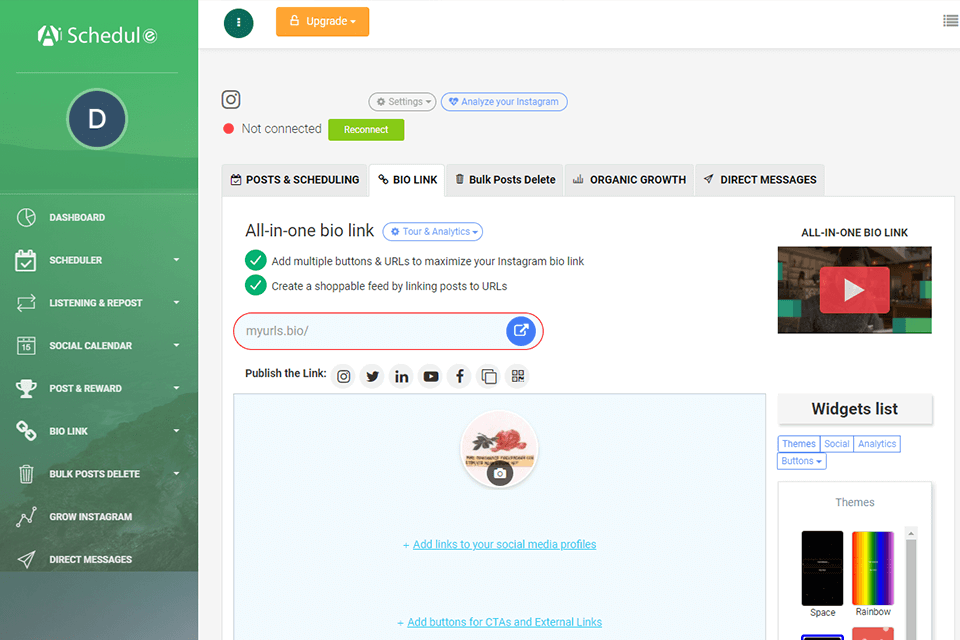Select the Themes widget tab

point(798,444)
